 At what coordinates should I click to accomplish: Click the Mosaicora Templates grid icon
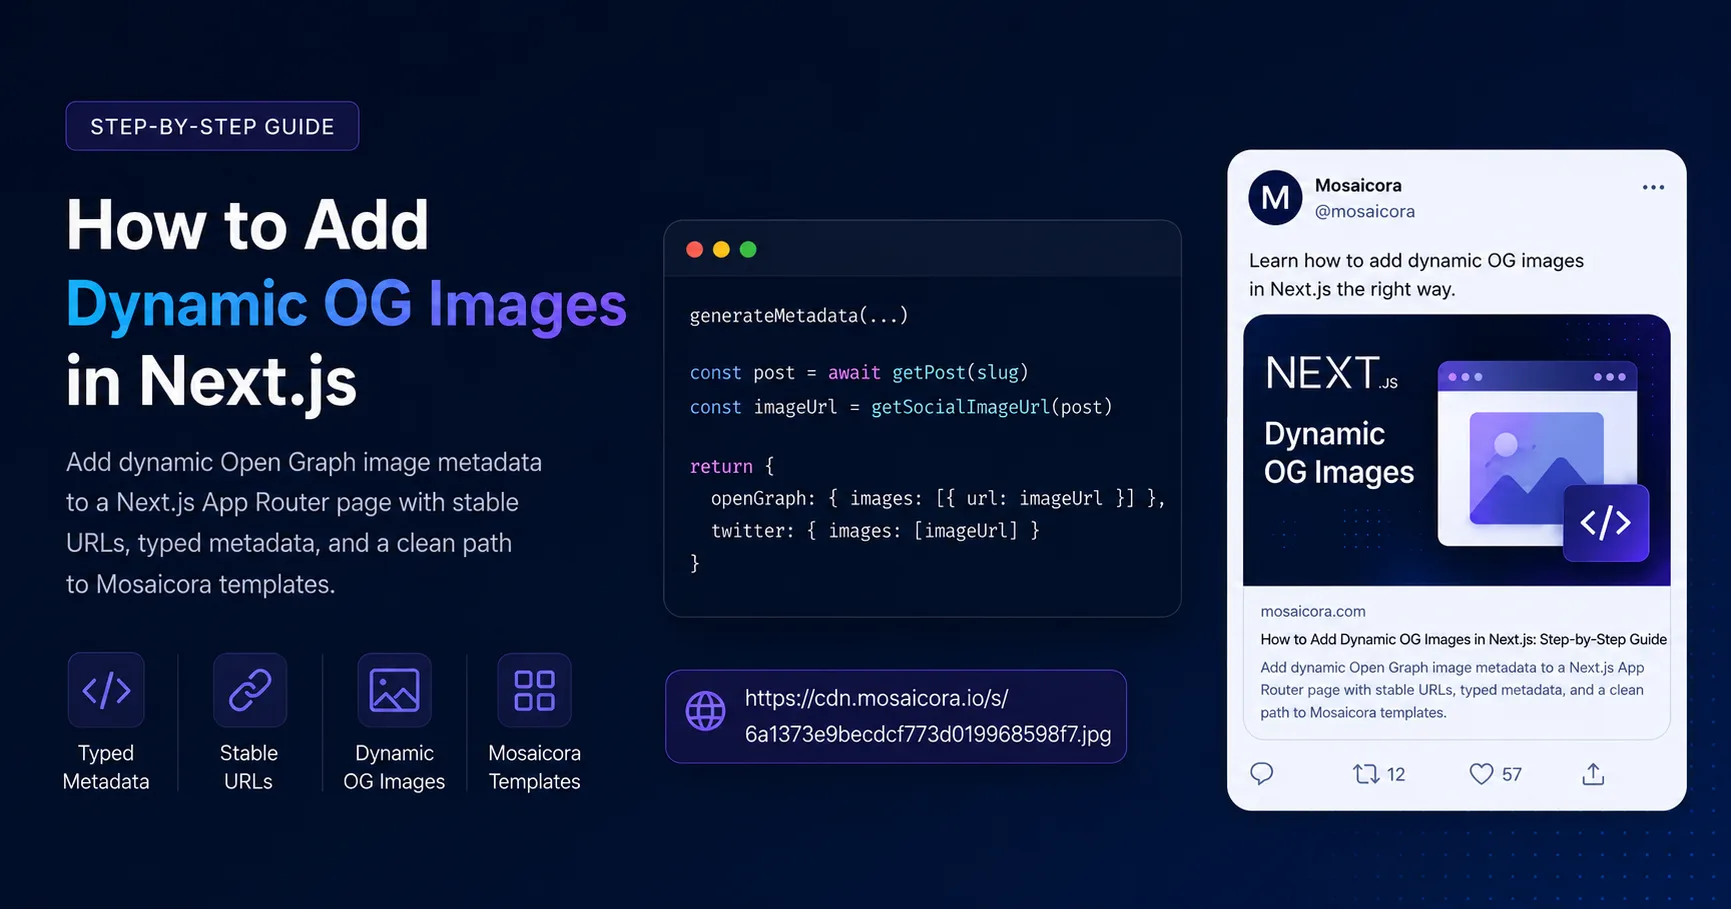click(534, 690)
